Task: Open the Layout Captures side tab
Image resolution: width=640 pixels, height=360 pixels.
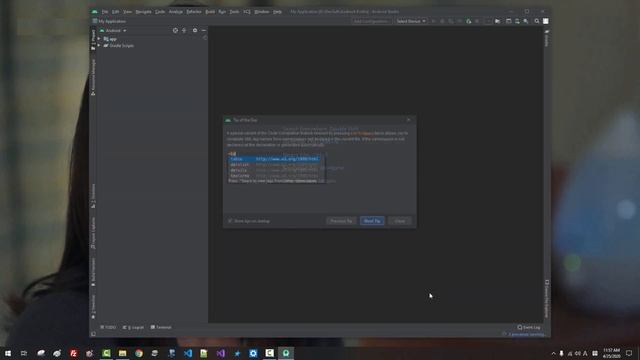Action: coord(93,233)
